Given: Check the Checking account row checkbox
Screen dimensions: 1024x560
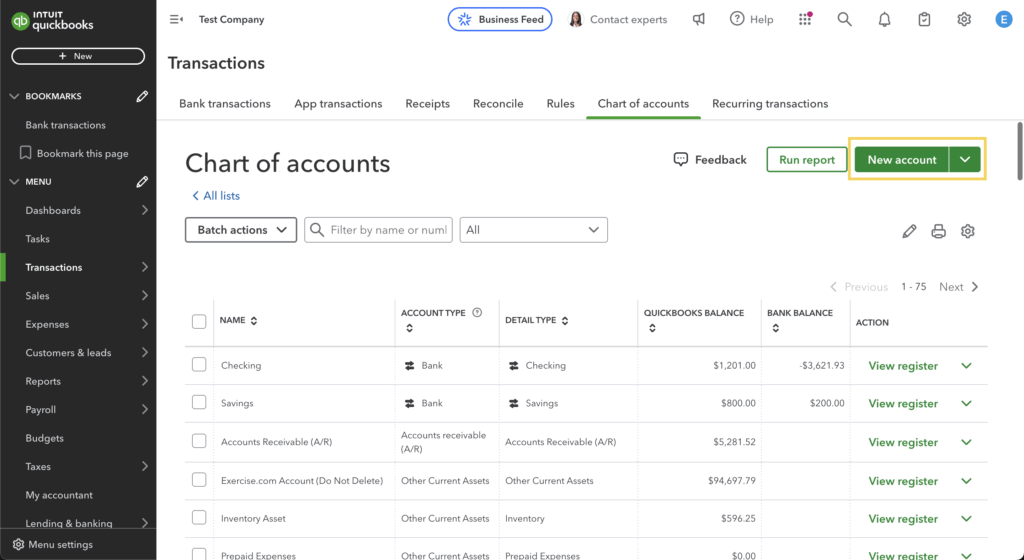Looking at the screenshot, I should 199,365.
